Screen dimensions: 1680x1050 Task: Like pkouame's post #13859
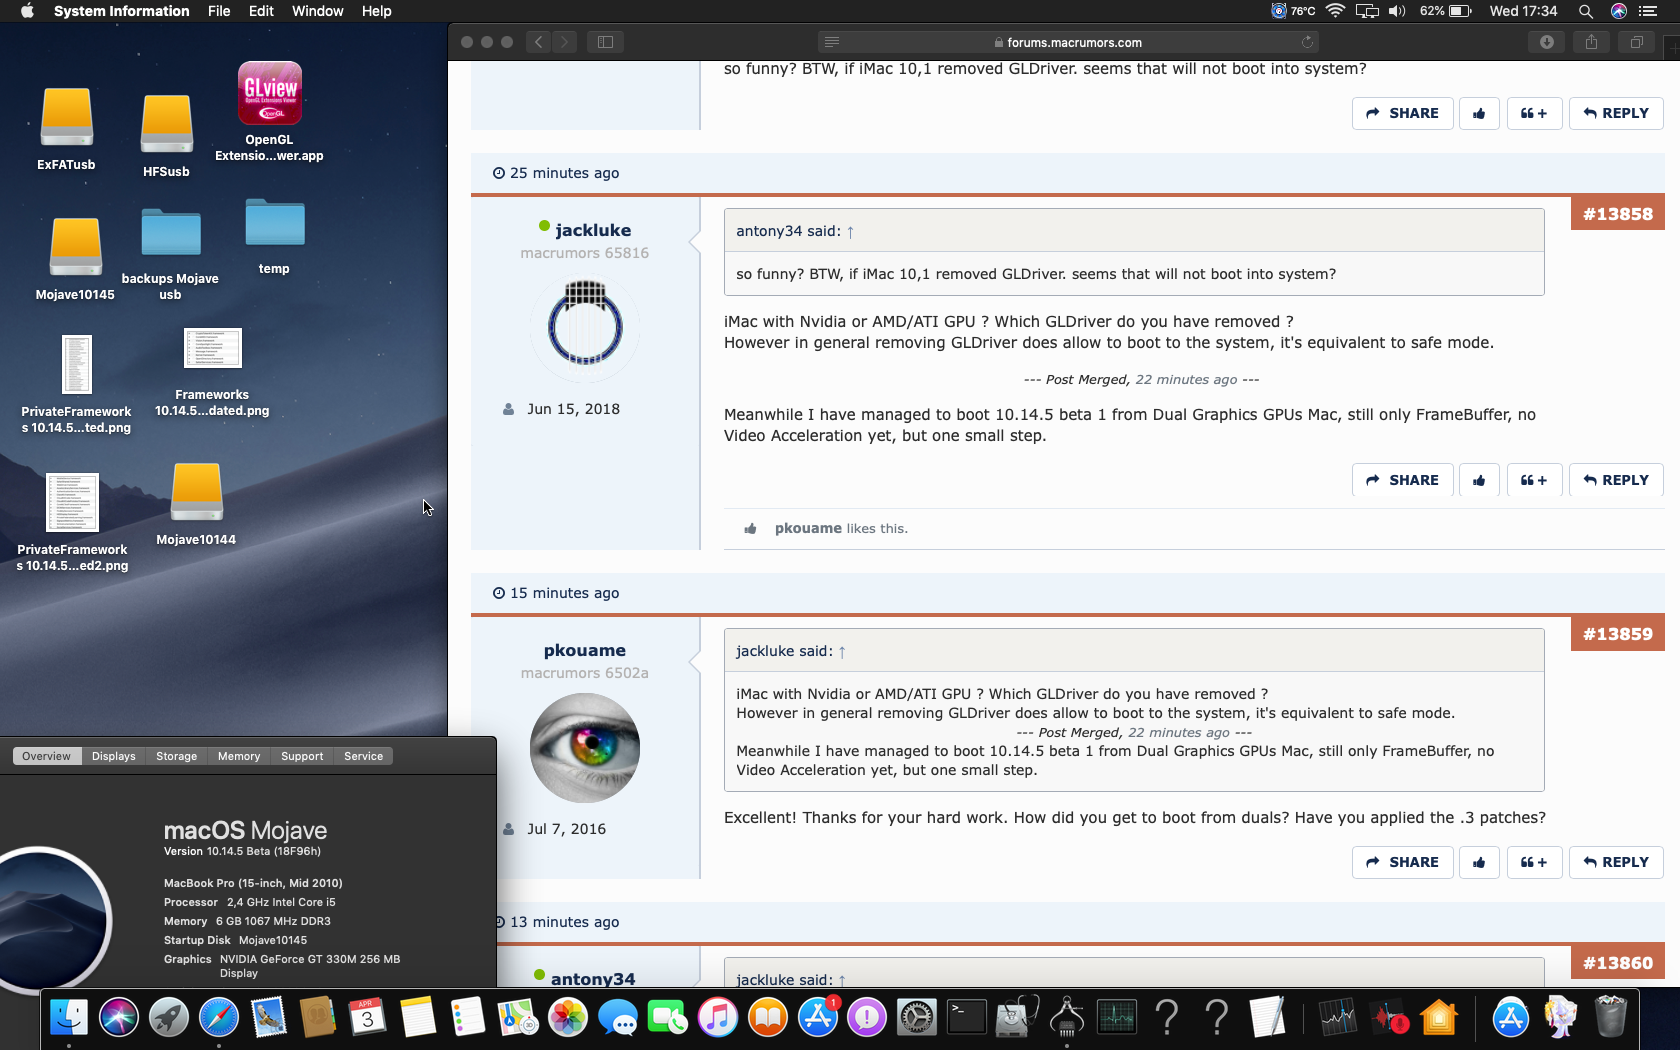(x=1479, y=862)
